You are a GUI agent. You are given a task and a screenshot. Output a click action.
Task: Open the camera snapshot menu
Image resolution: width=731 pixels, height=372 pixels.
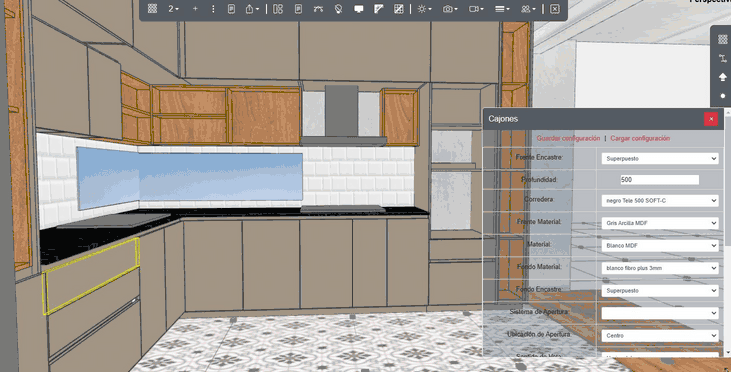(x=450, y=8)
